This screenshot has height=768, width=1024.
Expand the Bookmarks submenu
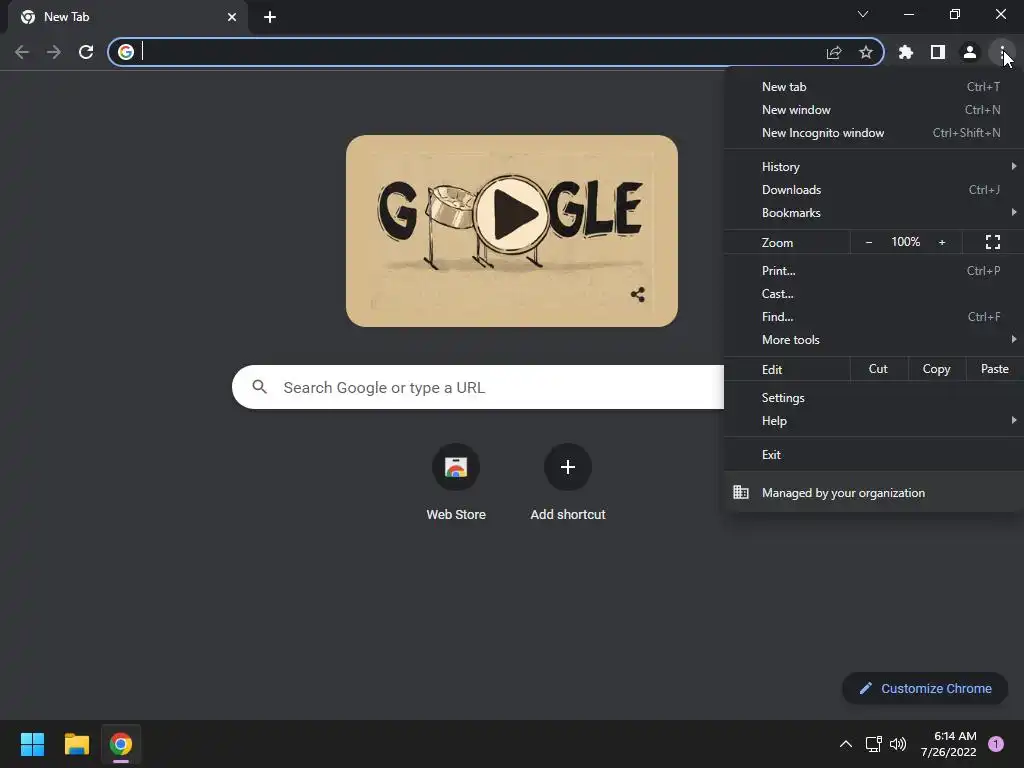pos(874,212)
